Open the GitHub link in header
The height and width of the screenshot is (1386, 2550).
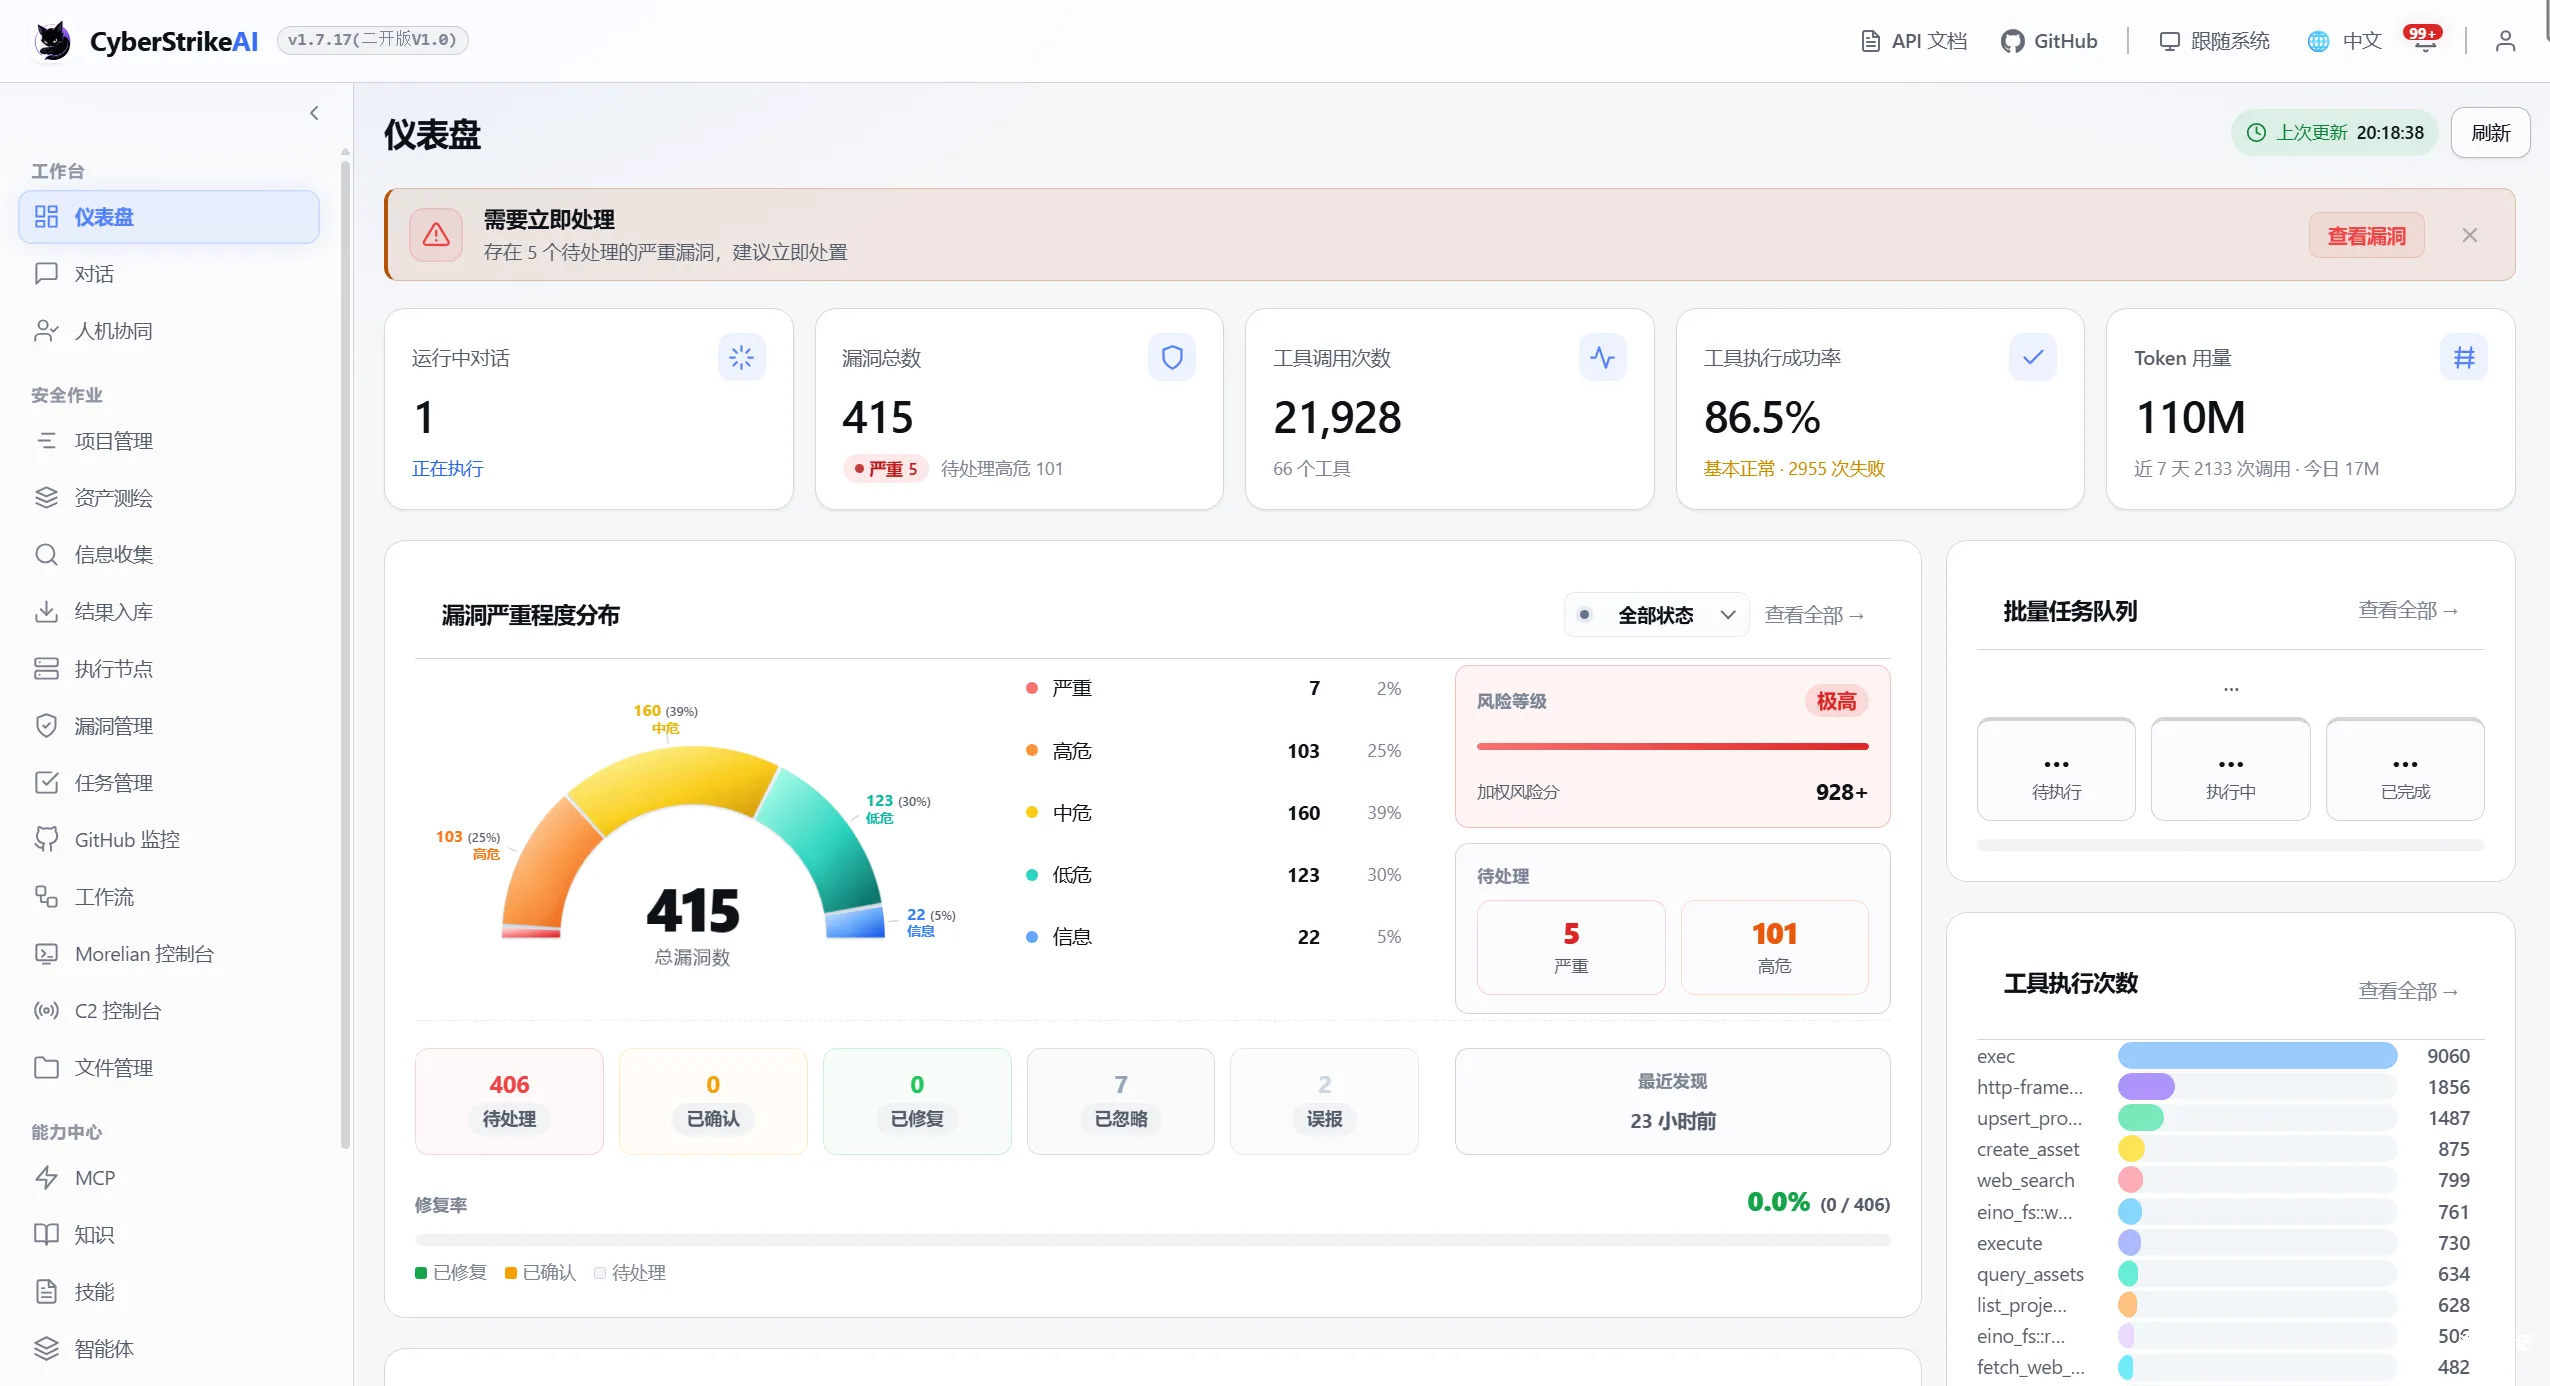(2049, 41)
